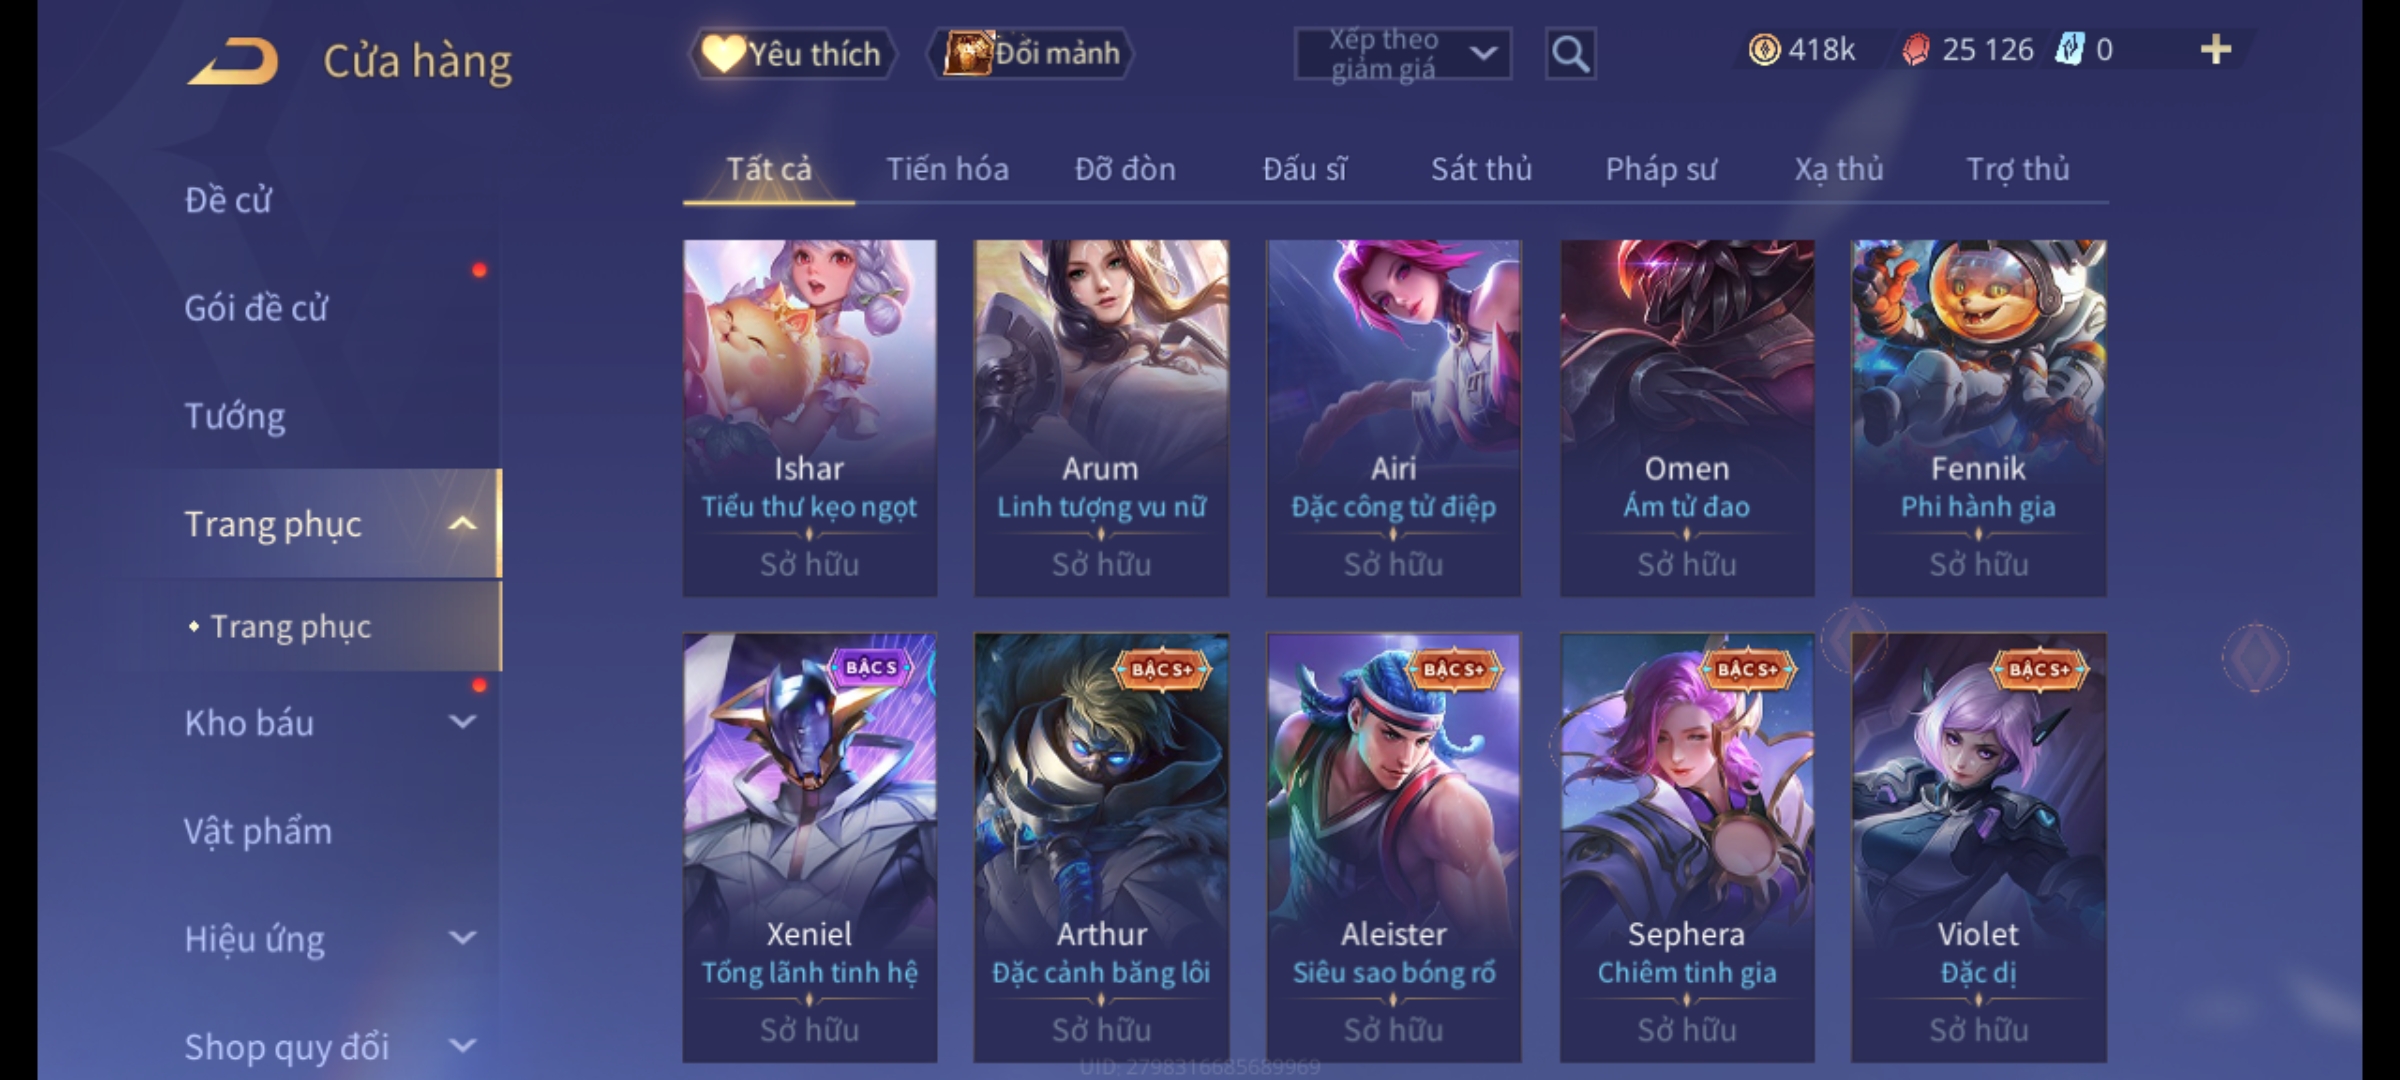Select the Violet Đặc dị skin card
Viewport: 2400px width, 1080px height.
1978,847
